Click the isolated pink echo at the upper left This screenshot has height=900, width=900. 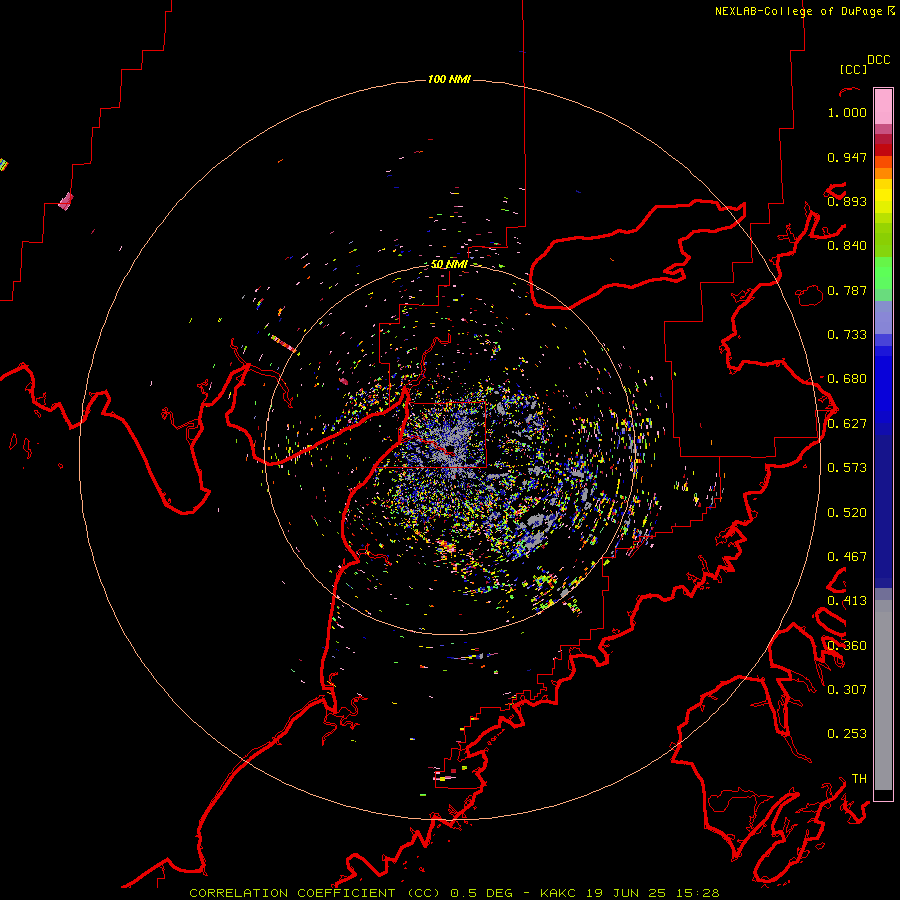66,201
